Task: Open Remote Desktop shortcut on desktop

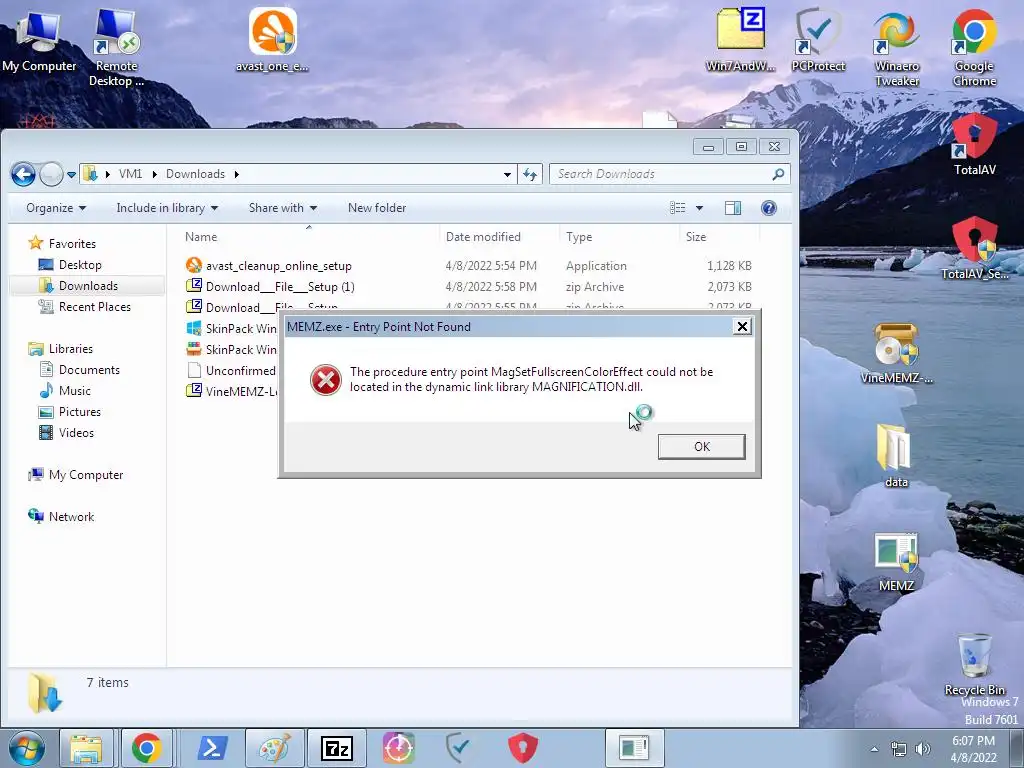Action: tap(116, 47)
